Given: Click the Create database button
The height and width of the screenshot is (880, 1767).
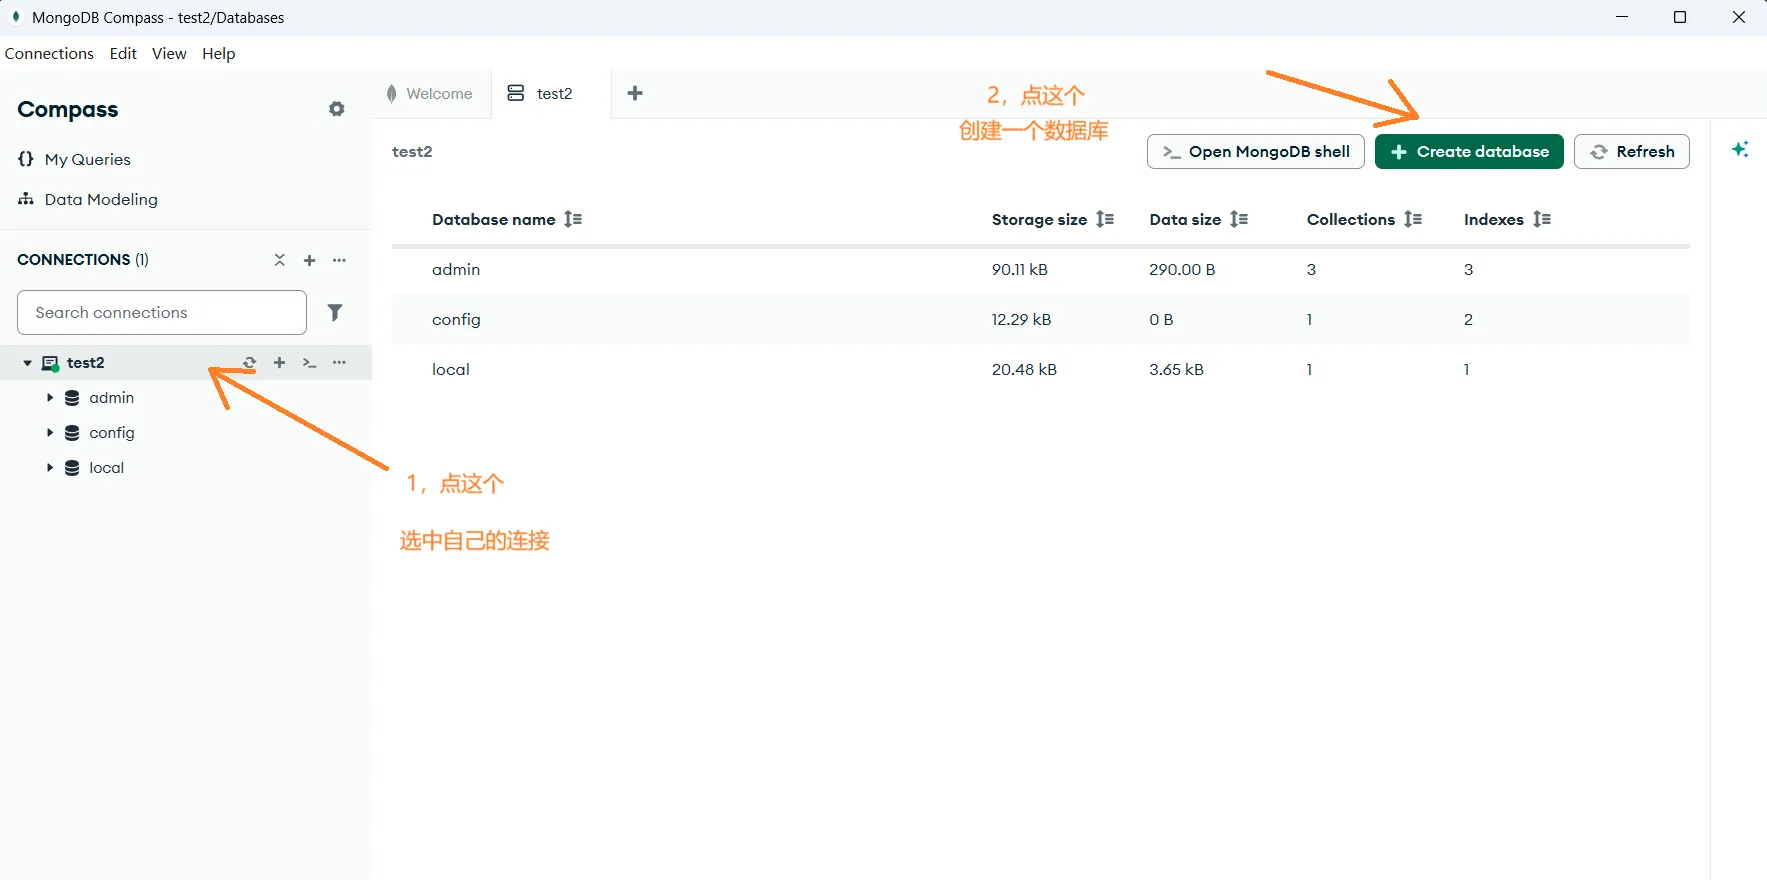Looking at the screenshot, I should (1469, 152).
